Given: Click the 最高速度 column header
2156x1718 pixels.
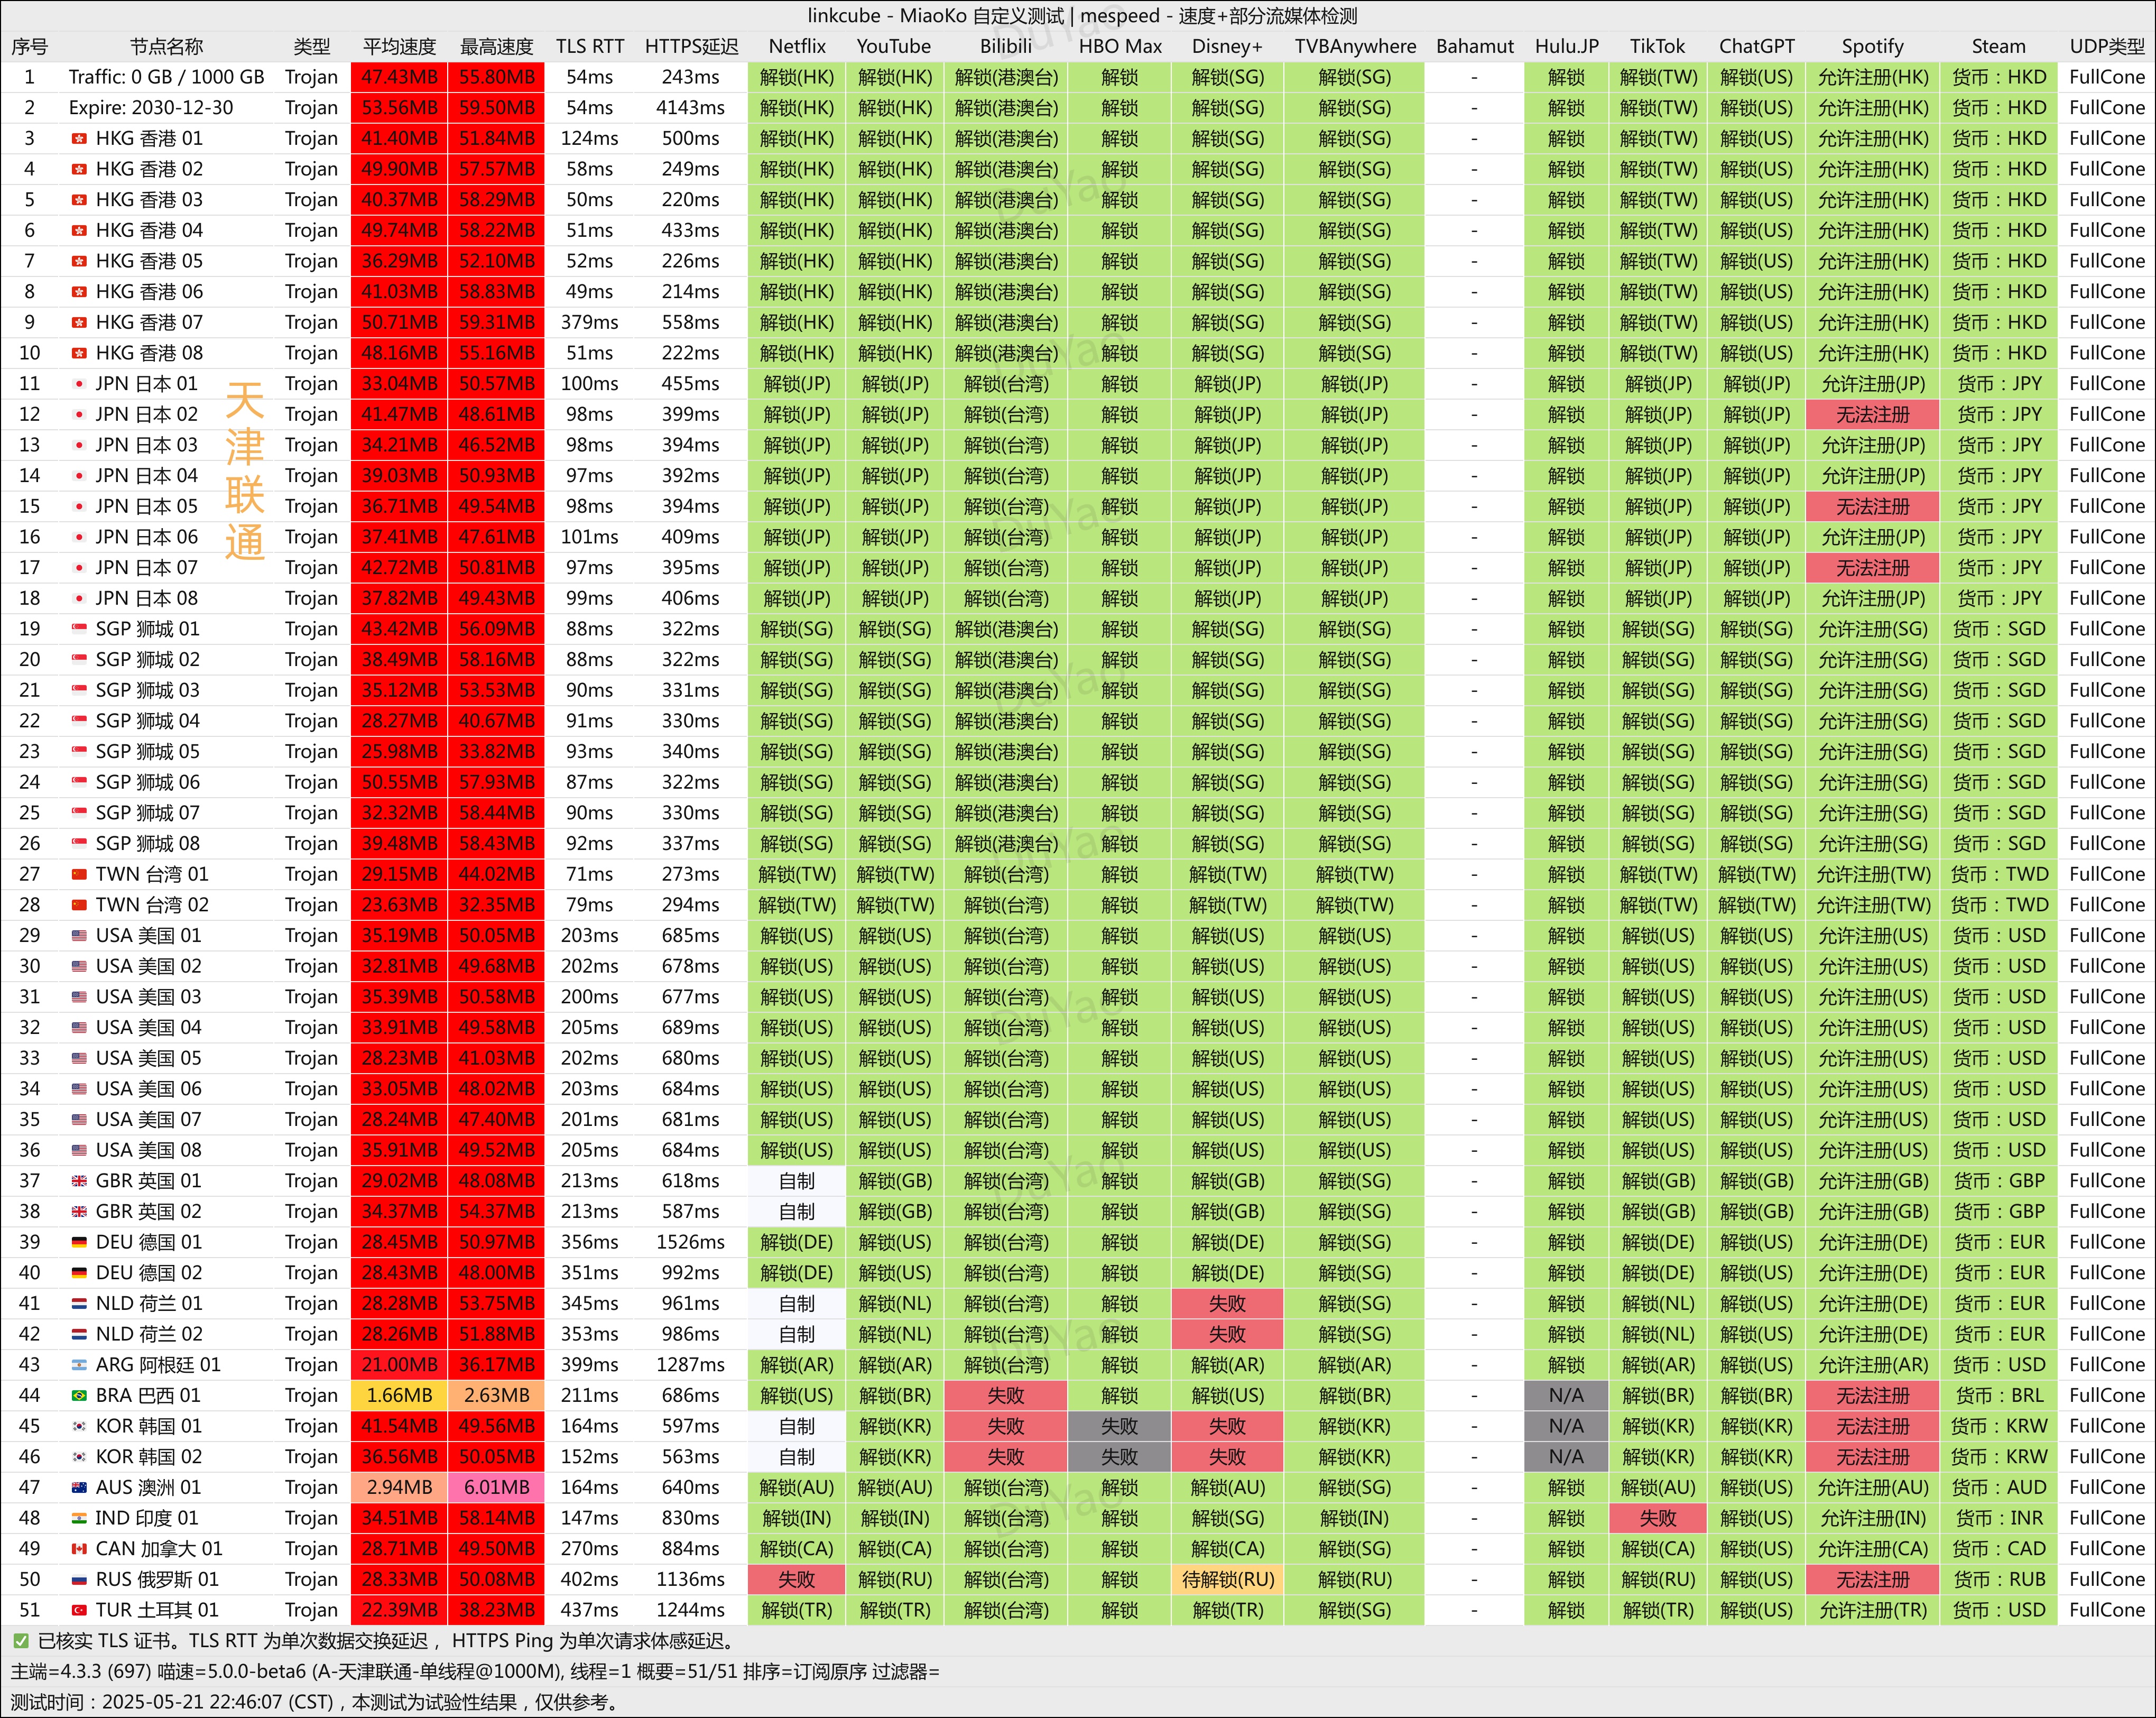Looking at the screenshot, I should click(496, 47).
